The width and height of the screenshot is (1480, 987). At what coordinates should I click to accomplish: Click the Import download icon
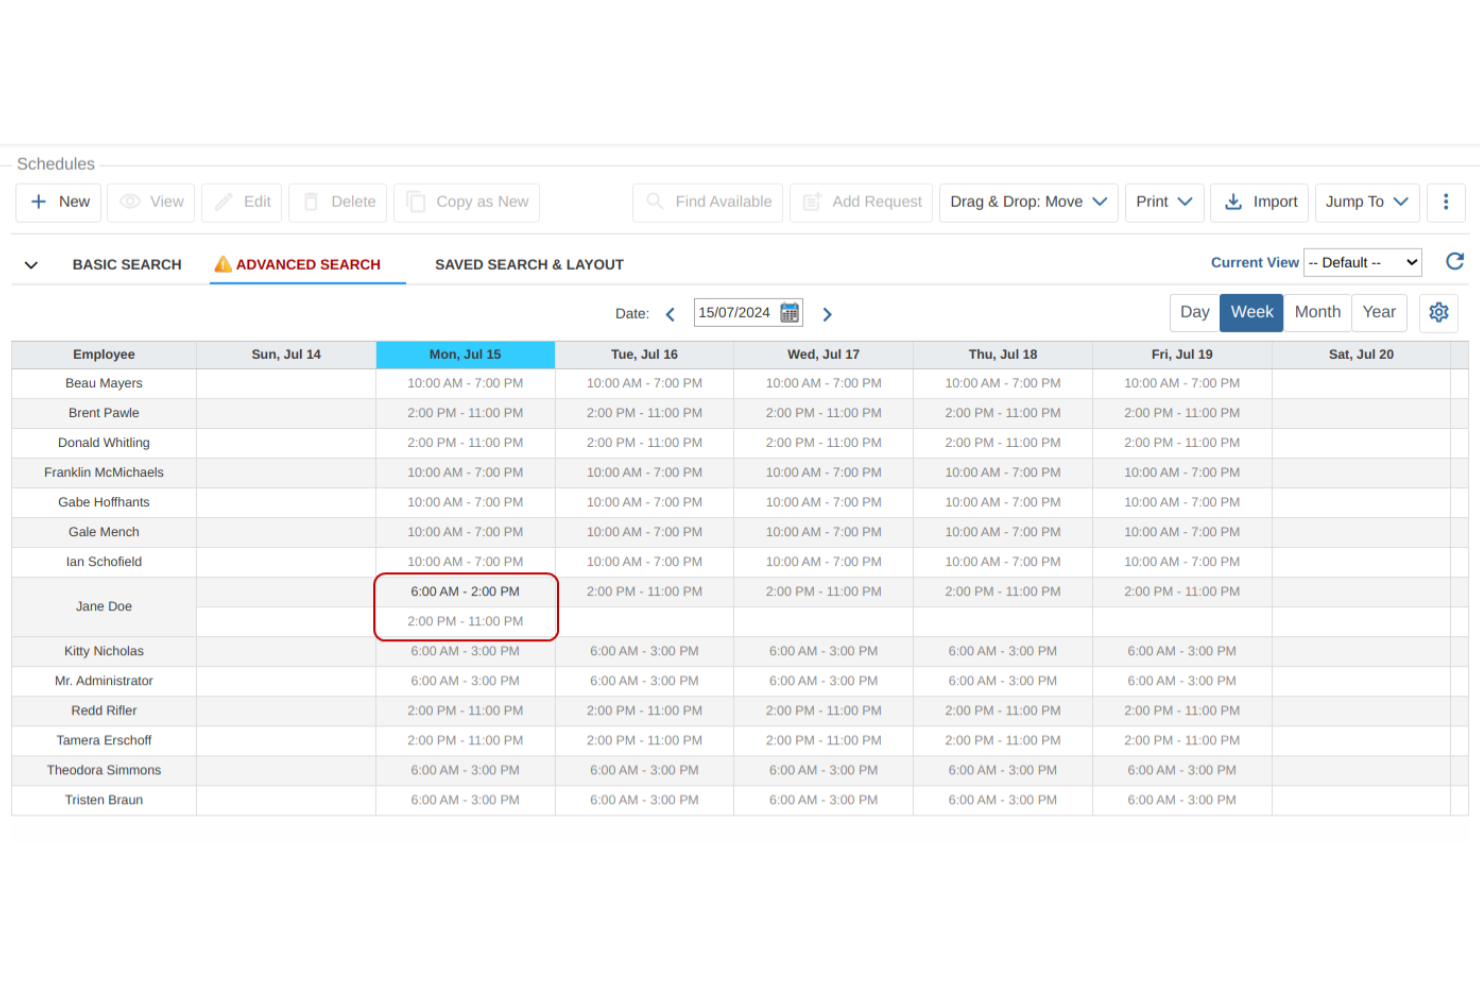[x=1233, y=202]
